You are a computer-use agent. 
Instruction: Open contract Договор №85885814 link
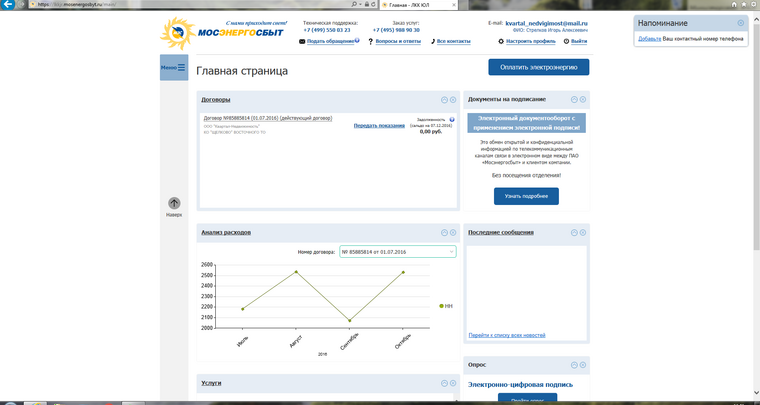268,118
